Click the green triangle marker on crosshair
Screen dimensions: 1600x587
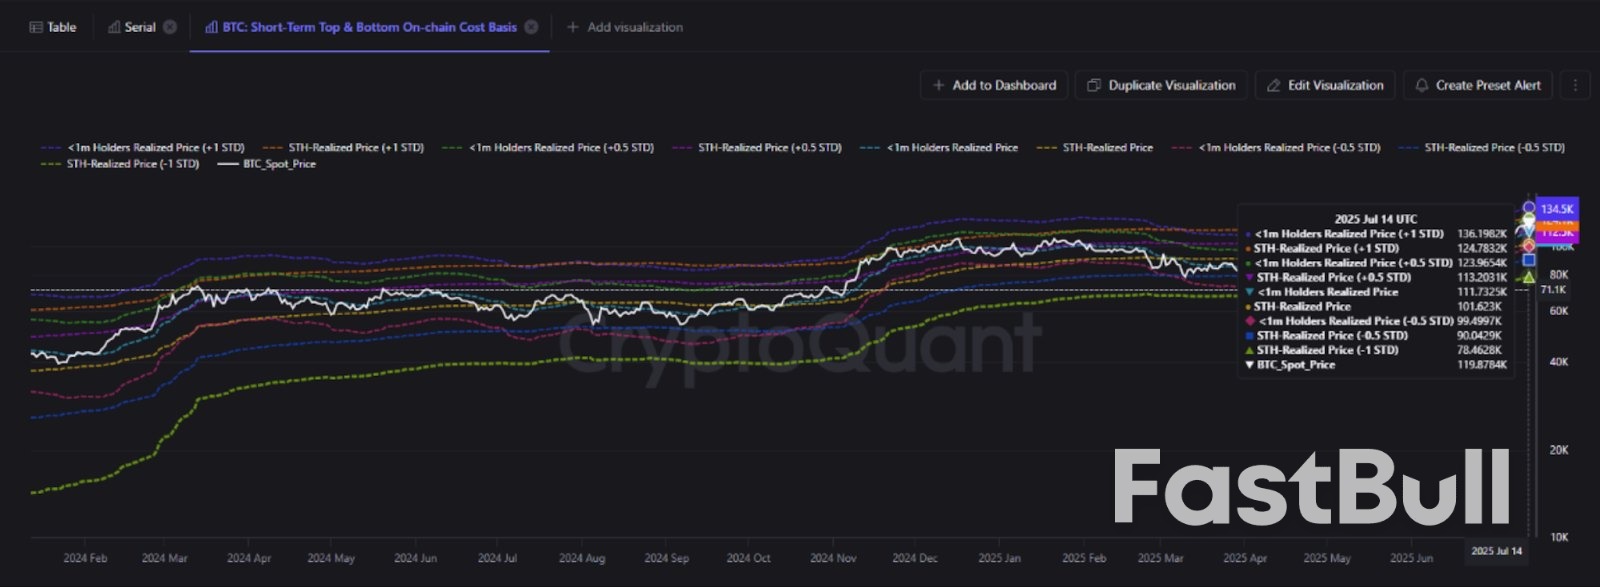point(1528,277)
